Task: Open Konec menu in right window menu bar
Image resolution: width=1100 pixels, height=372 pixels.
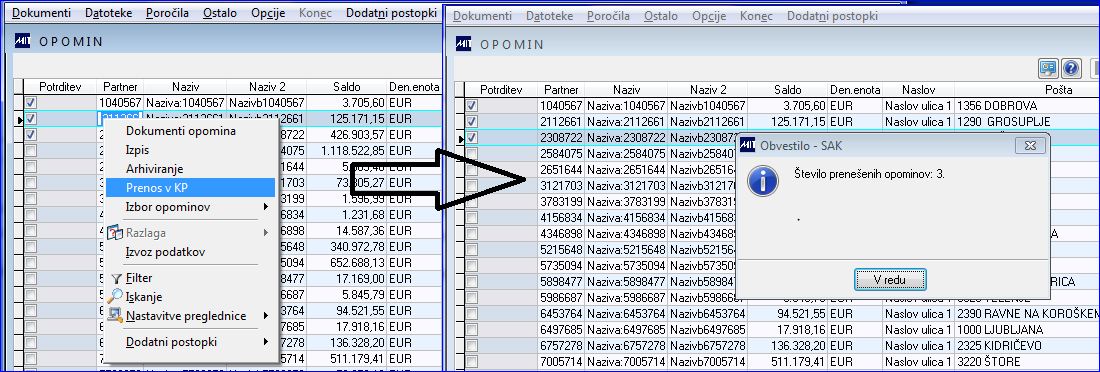Action: coord(756,15)
